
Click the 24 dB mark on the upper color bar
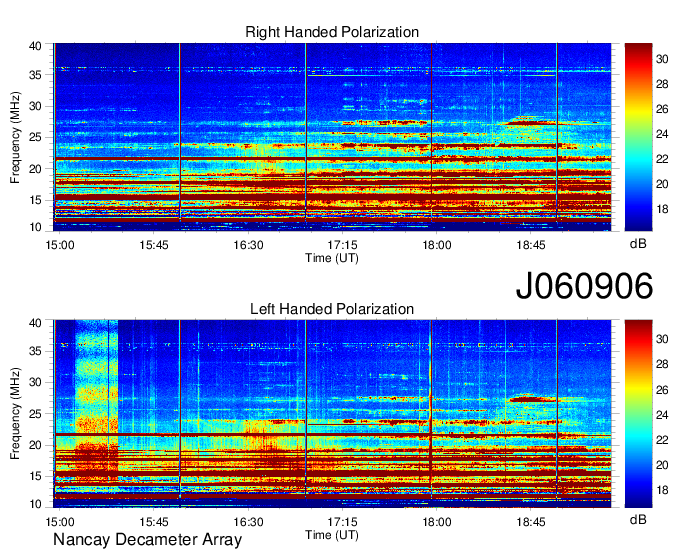663,134
